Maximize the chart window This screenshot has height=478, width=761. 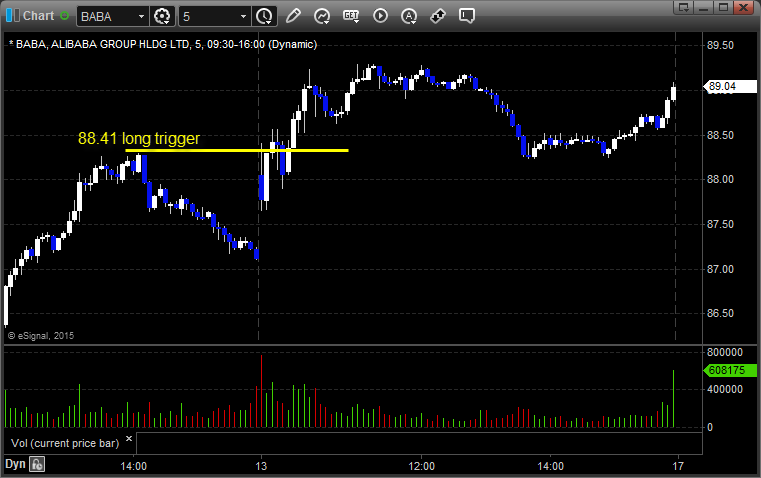723,7
